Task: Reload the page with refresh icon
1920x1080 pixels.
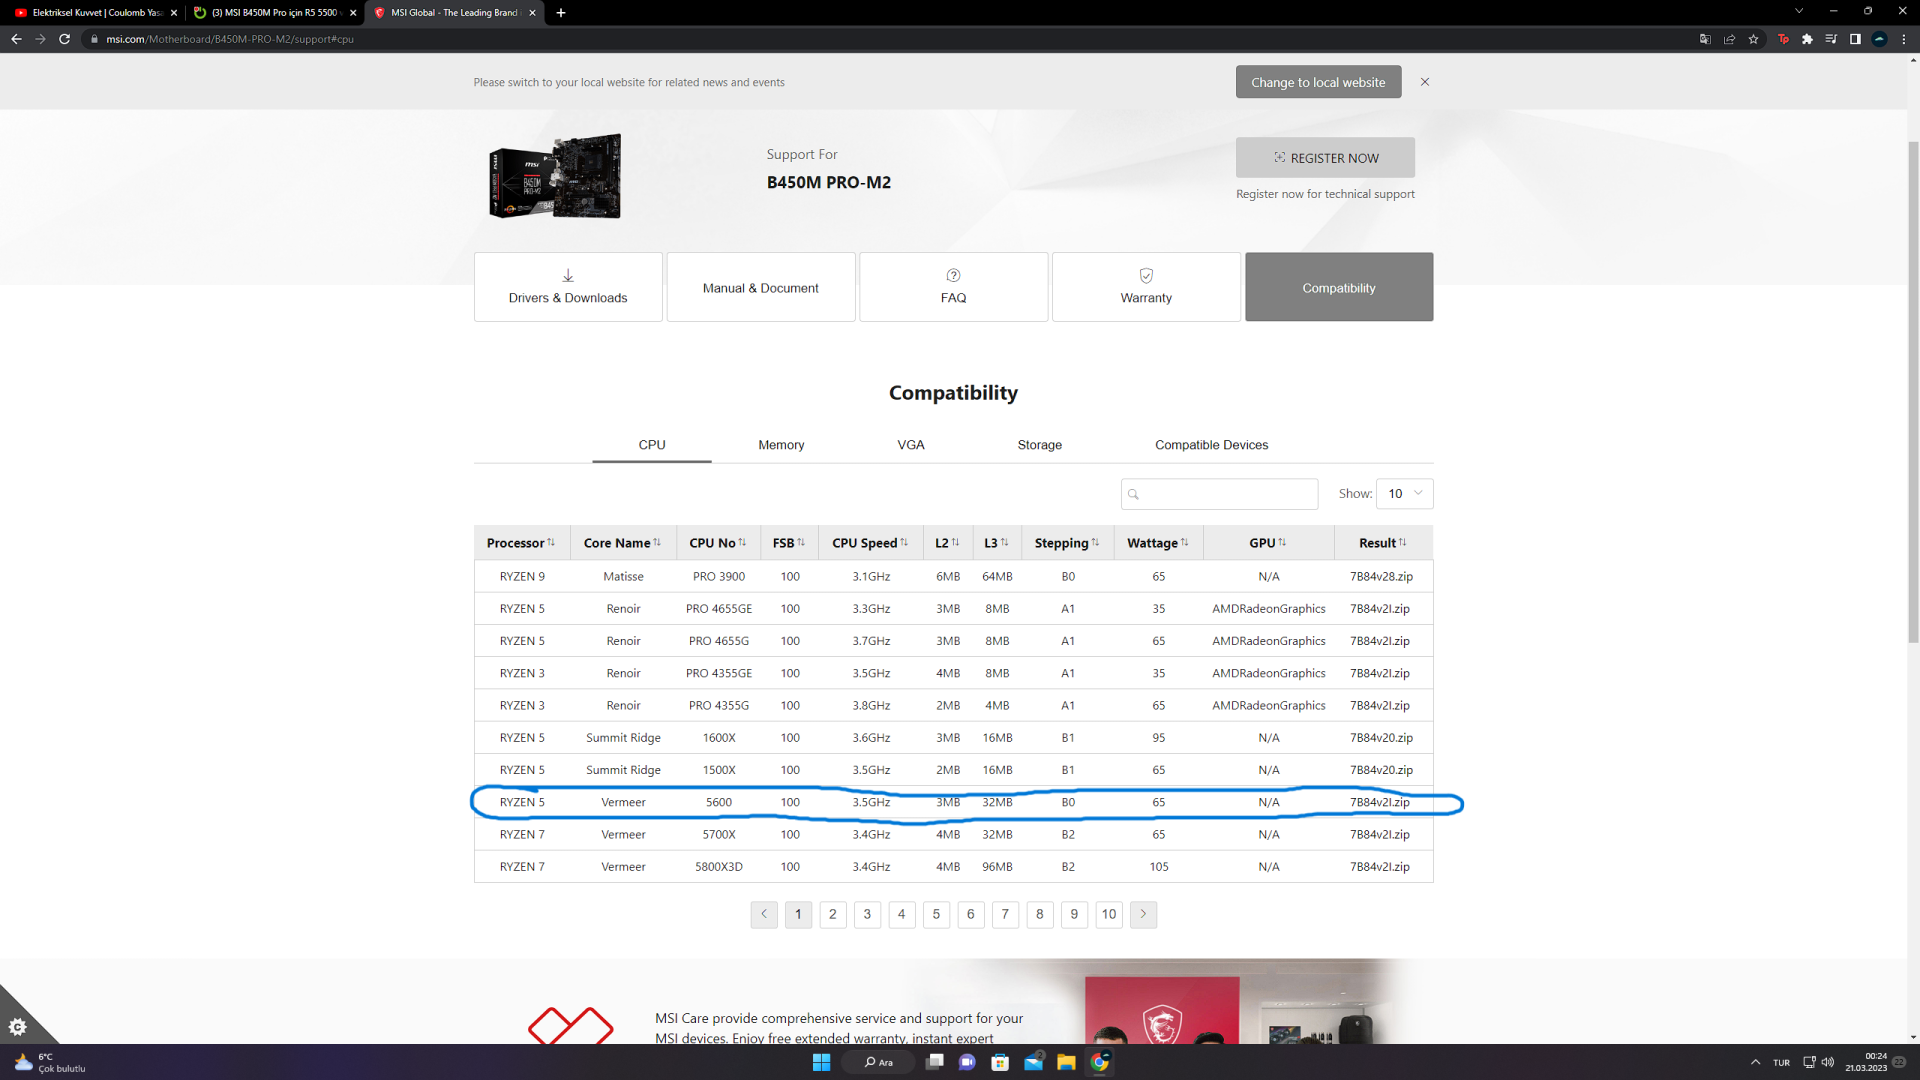Action: (65, 39)
